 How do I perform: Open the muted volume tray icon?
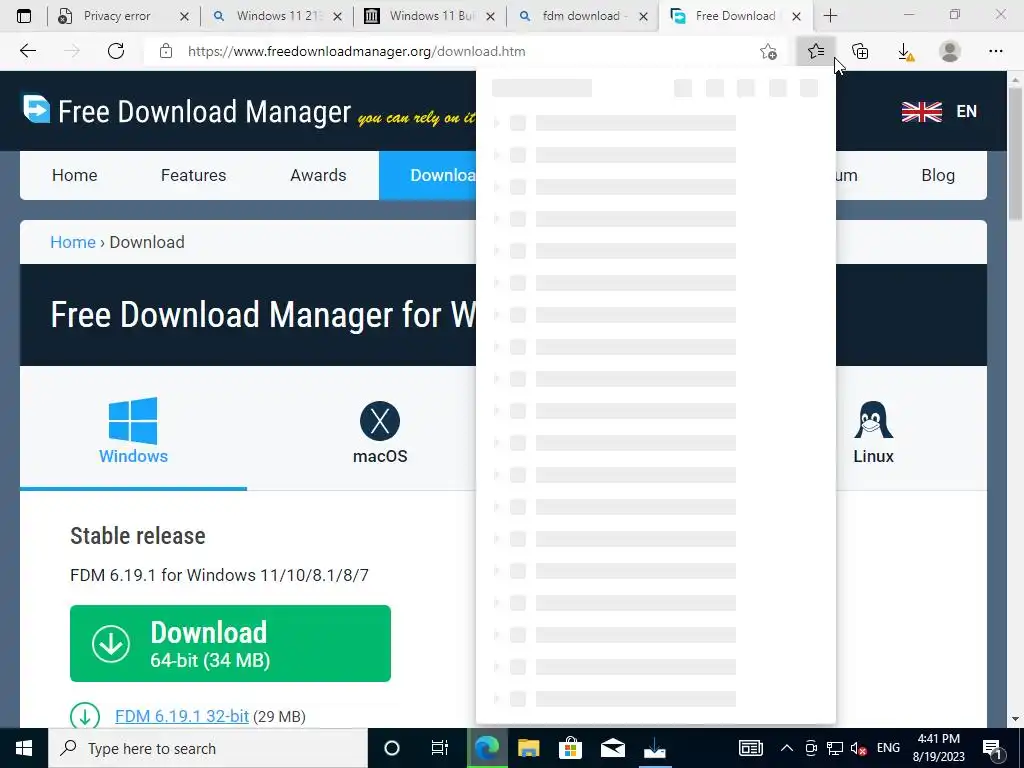[x=859, y=748]
